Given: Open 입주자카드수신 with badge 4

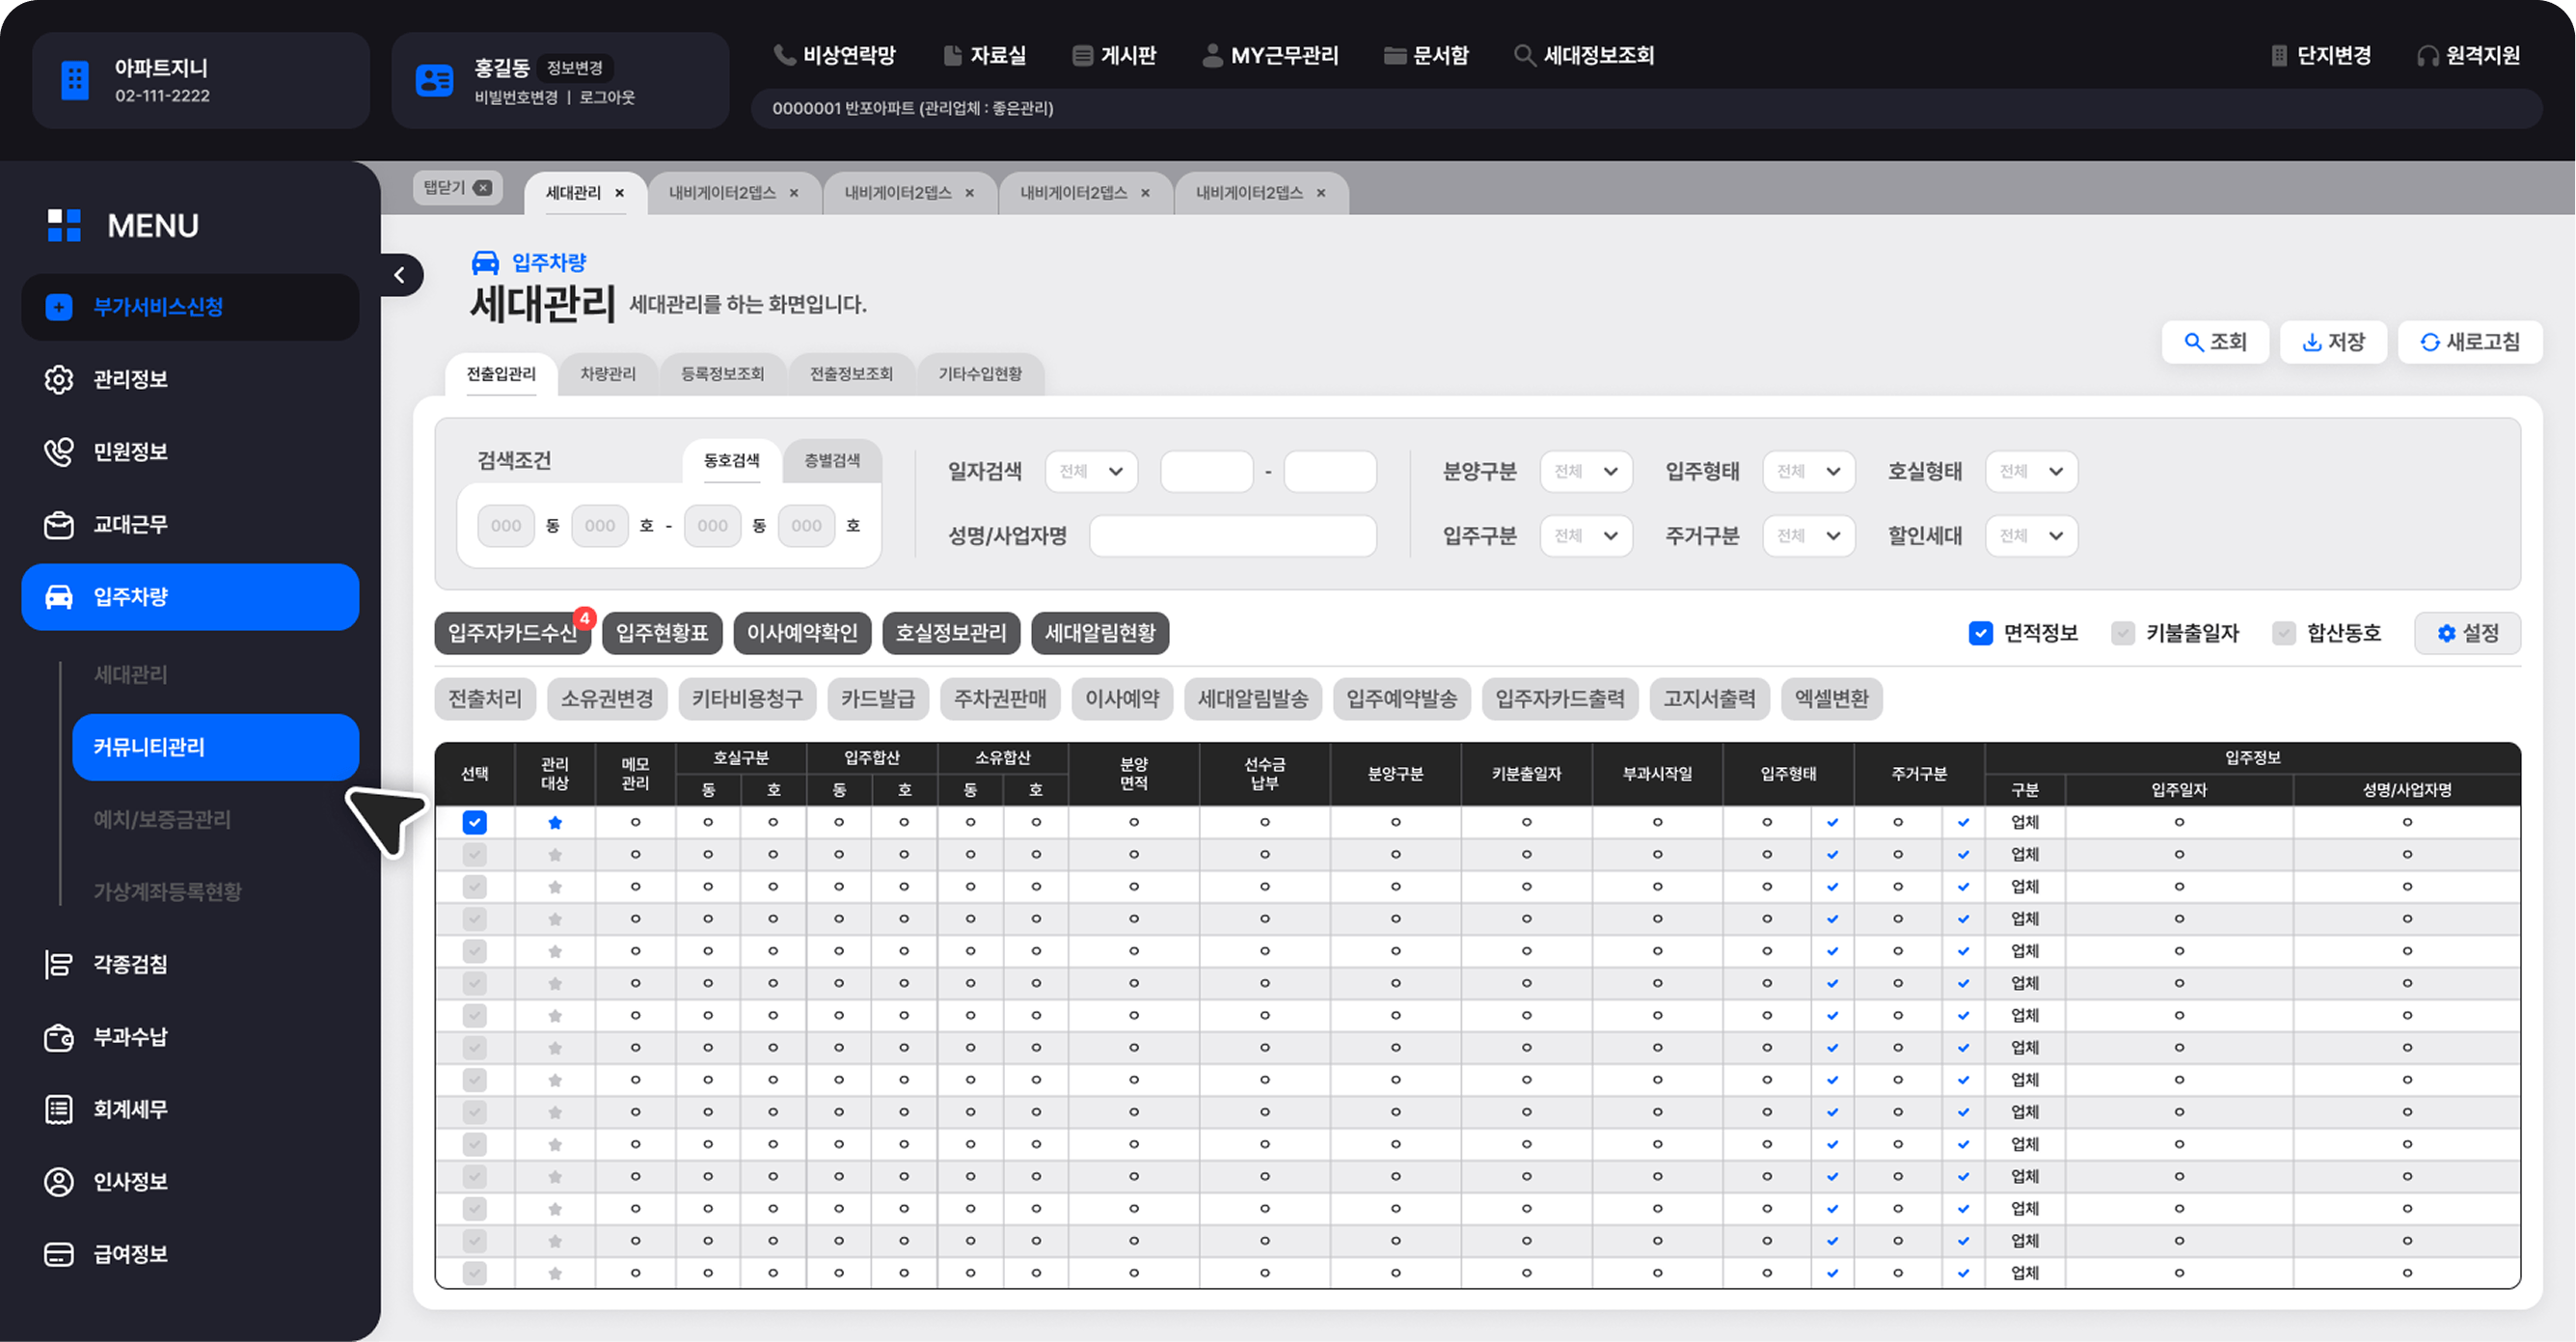Looking at the screenshot, I should click(x=513, y=633).
